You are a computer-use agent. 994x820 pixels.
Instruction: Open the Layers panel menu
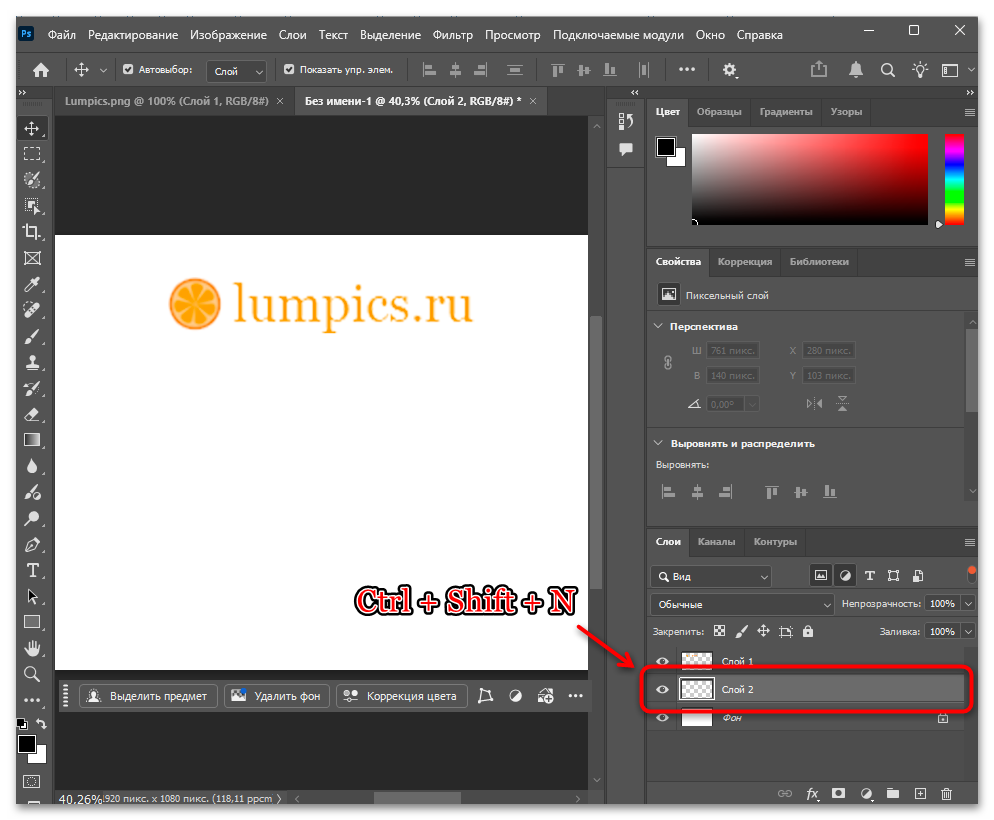click(x=969, y=542)
